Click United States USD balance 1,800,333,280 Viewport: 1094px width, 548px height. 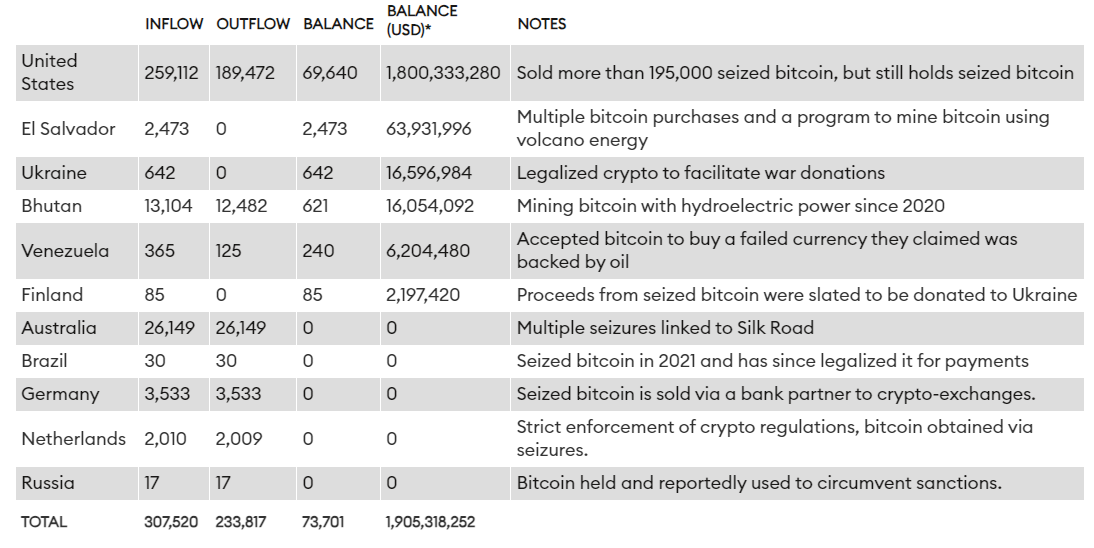443,73
